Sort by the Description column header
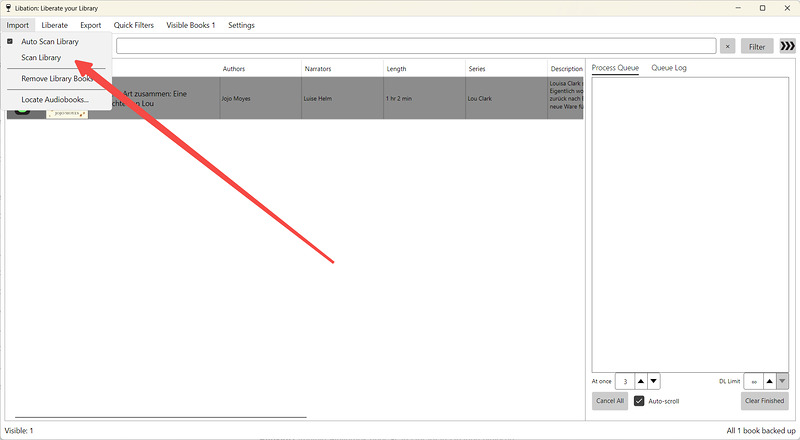The height and width of the screenshot is (440, 800). pyautogui.click(x=566, y=68)
